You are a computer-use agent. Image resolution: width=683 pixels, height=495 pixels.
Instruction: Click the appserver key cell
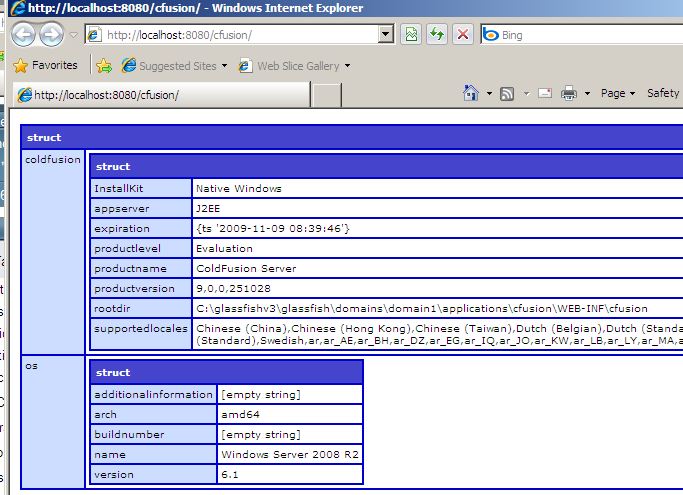pos(141,208)
